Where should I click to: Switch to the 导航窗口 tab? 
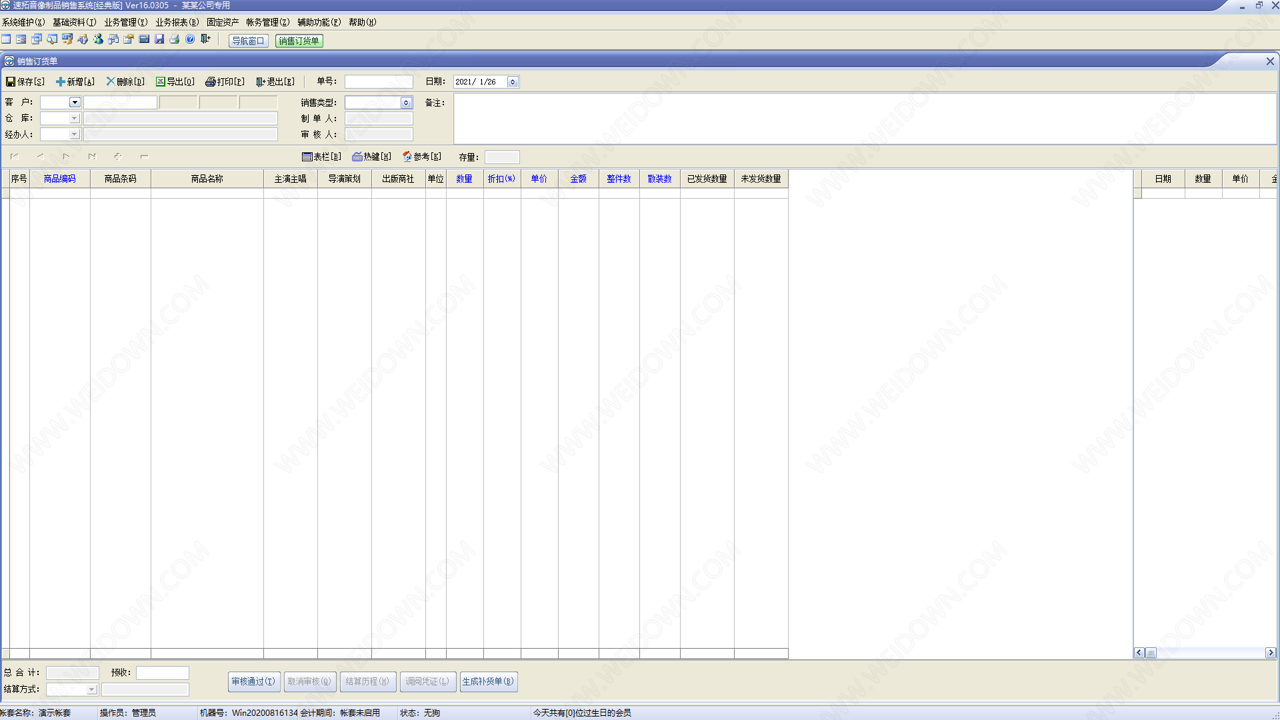(x=249, y=41)
